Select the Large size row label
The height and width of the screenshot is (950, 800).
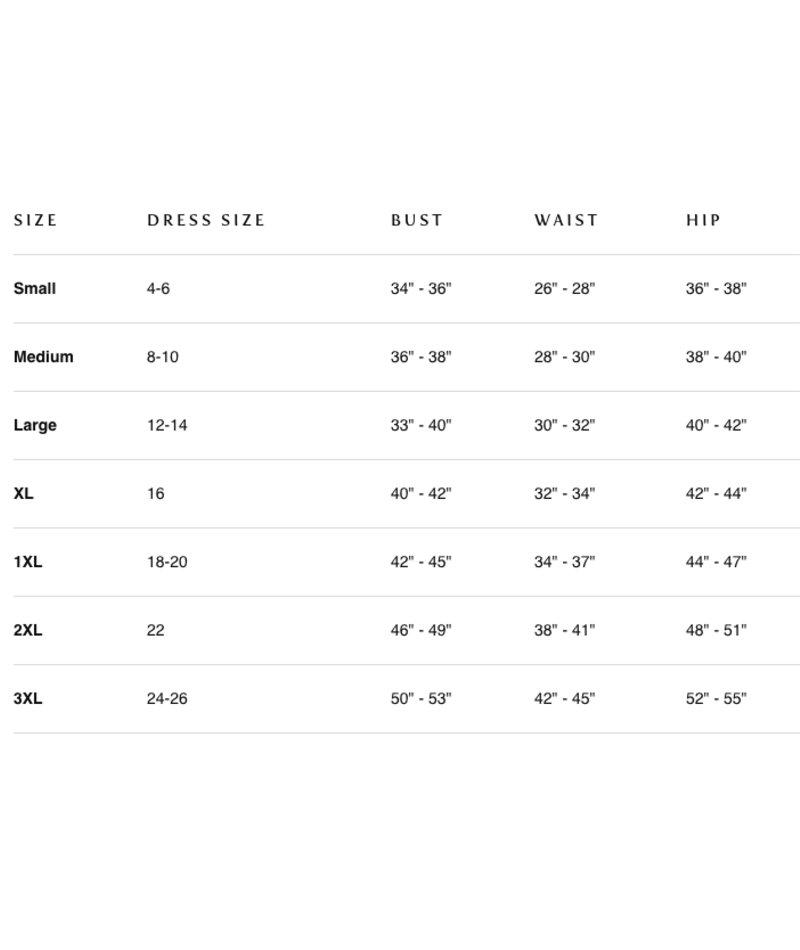(35, 425)
